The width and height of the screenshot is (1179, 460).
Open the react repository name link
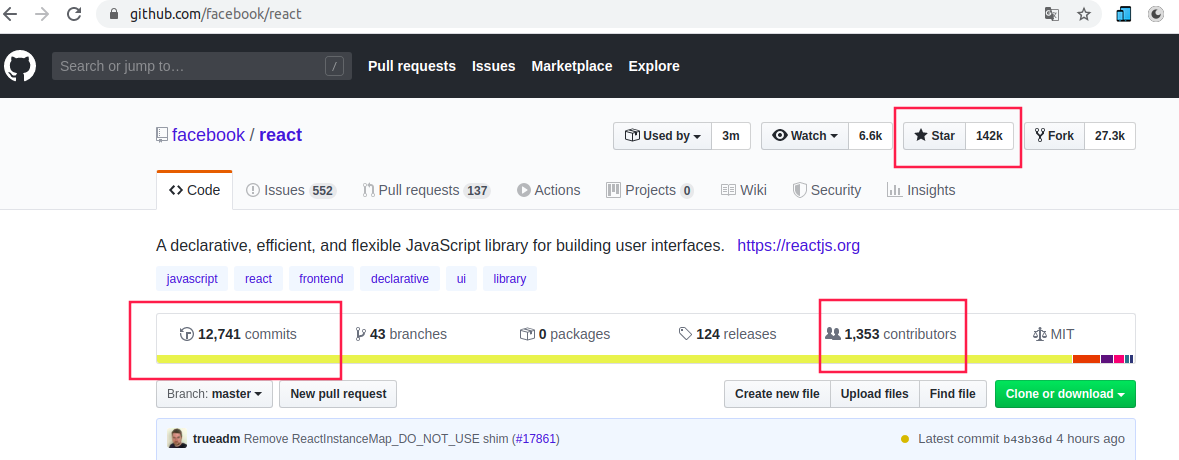pos(280,135)
